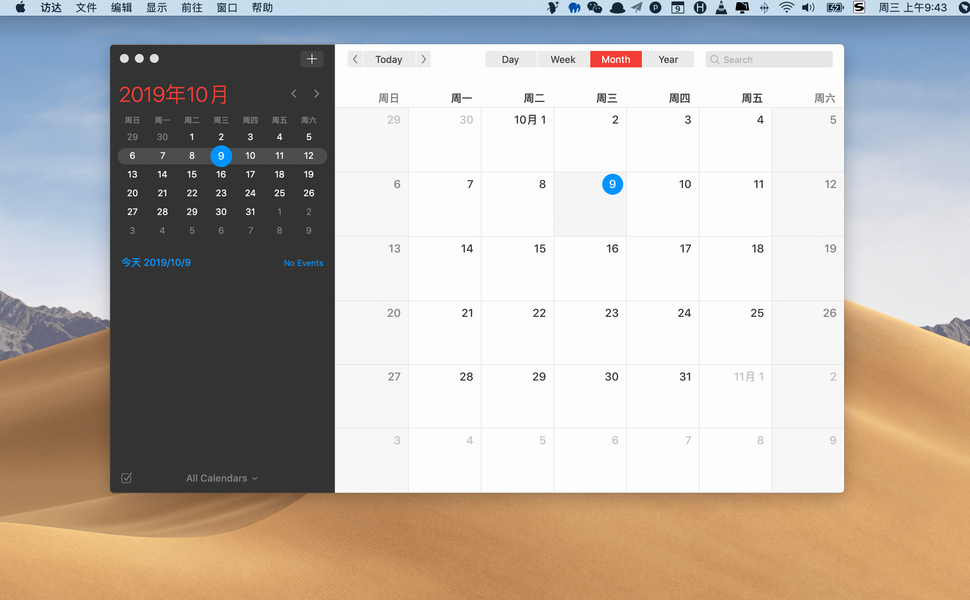Pick highlighted day 9 in mini calendar

(x=221, y=156)
